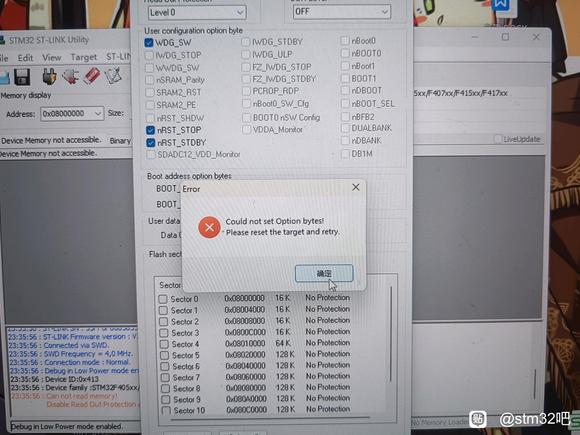Image resolution: width=580 pixels, height=435 pixels.
Task: Click the Disconnect from target icon
Action: pyautogui.click(x=71, y=76)
